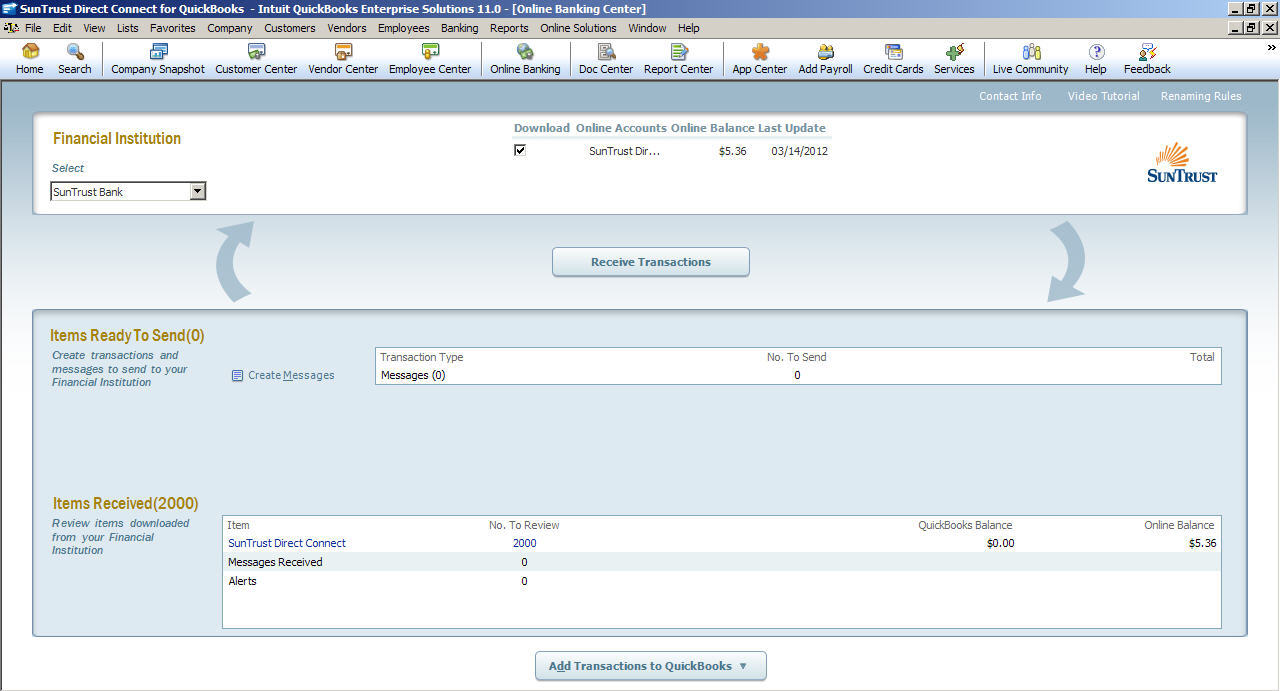Select the SunTrust Direct Connect received row
This screenshot has height=691, width=1280.
click(721, 543)
